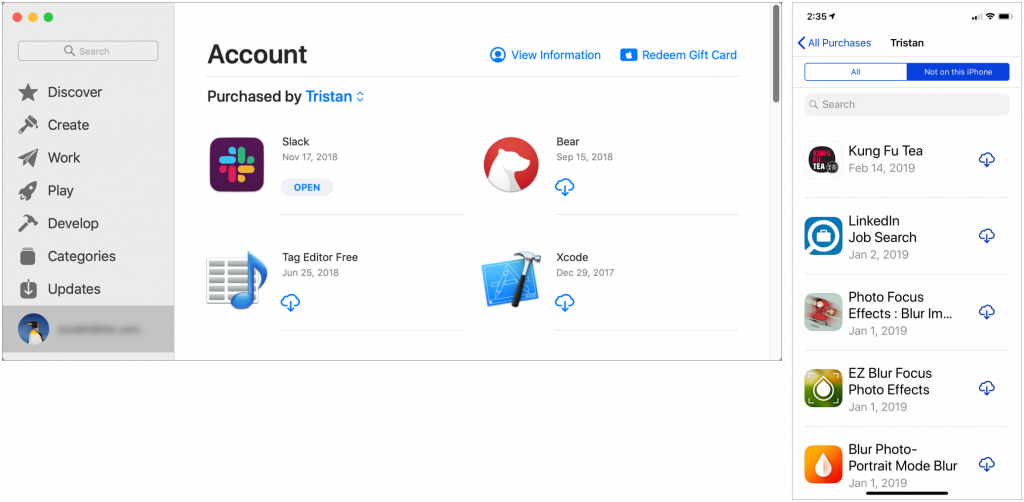Go to Categories section
This screenshot has height=502, width=1024.
coord(82,256)
